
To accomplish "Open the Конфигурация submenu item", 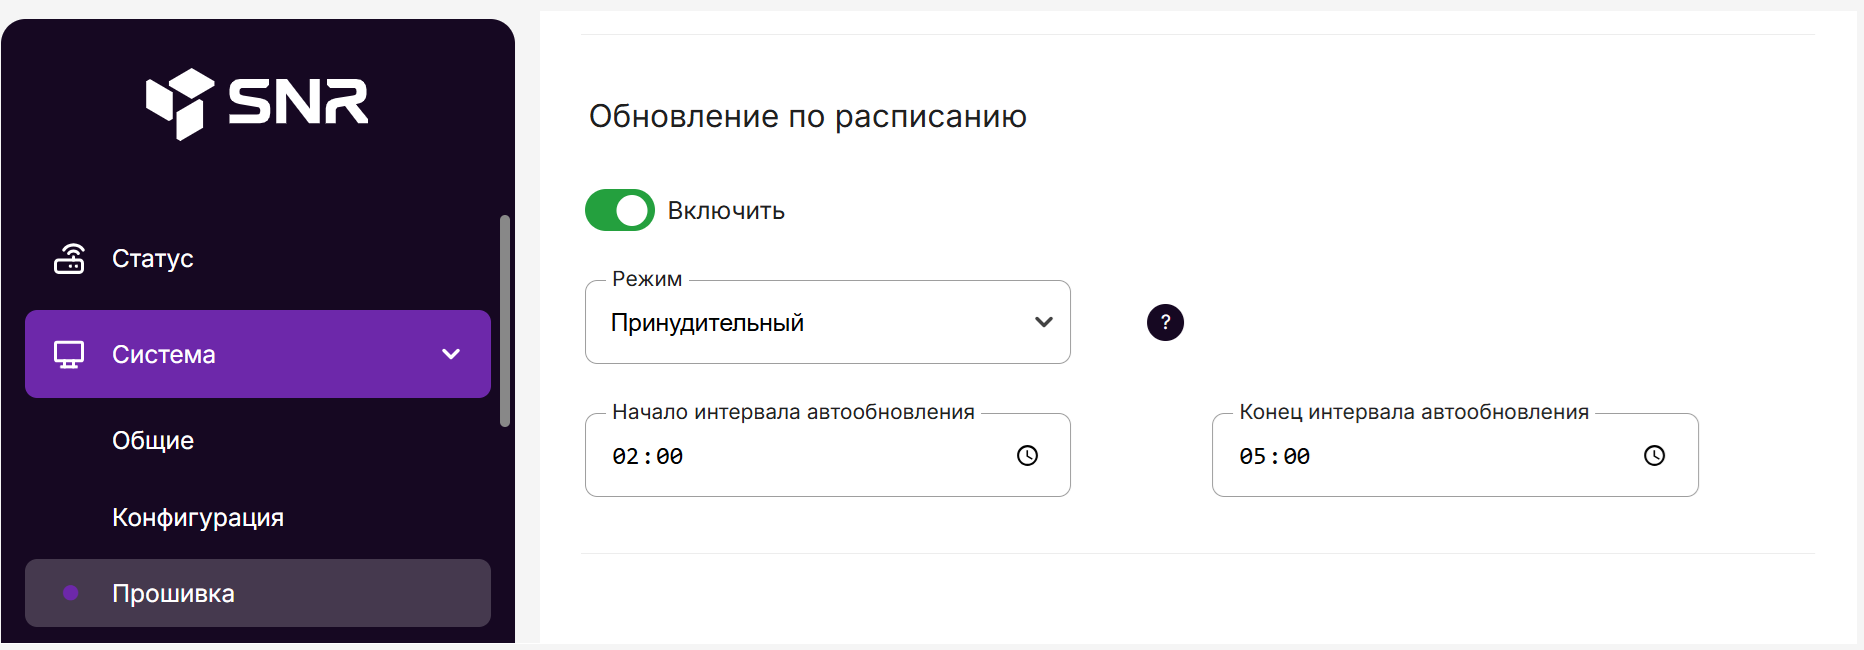I will [x=198, y=517].
